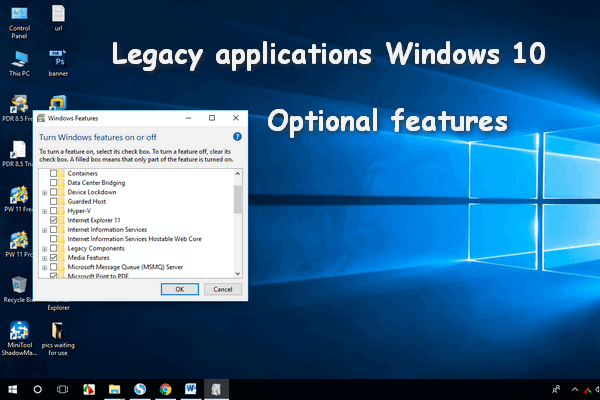The image size is (600, 400).
Task: Check IIS Hostable Web Core checkbox
Action: point(54,239)
